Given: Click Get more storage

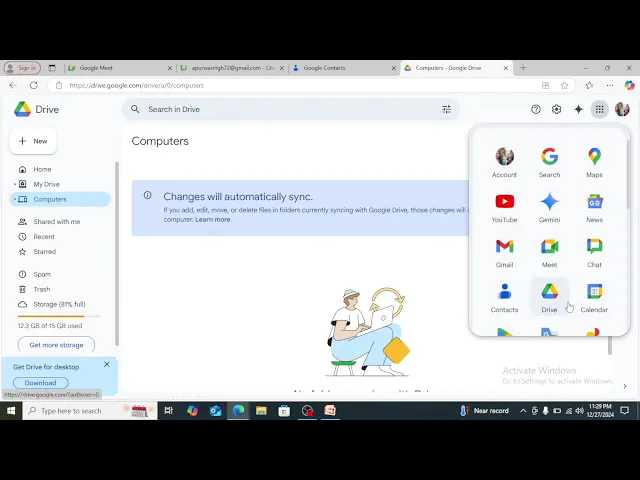Looking at the screenshot, I should [56, 345].
